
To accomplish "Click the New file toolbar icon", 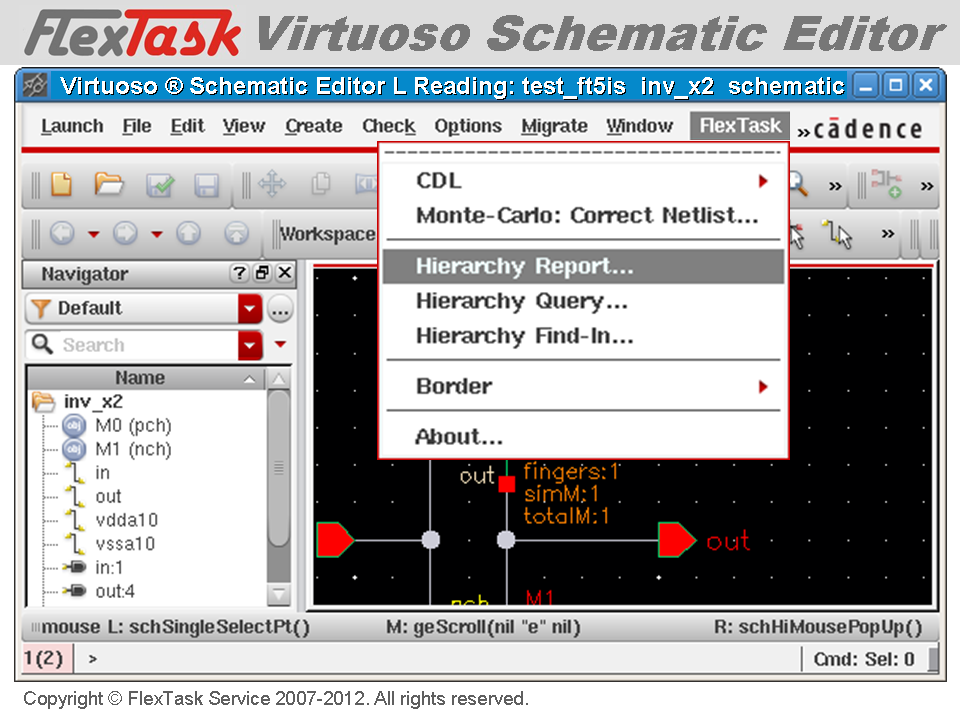I will [61, 184].
